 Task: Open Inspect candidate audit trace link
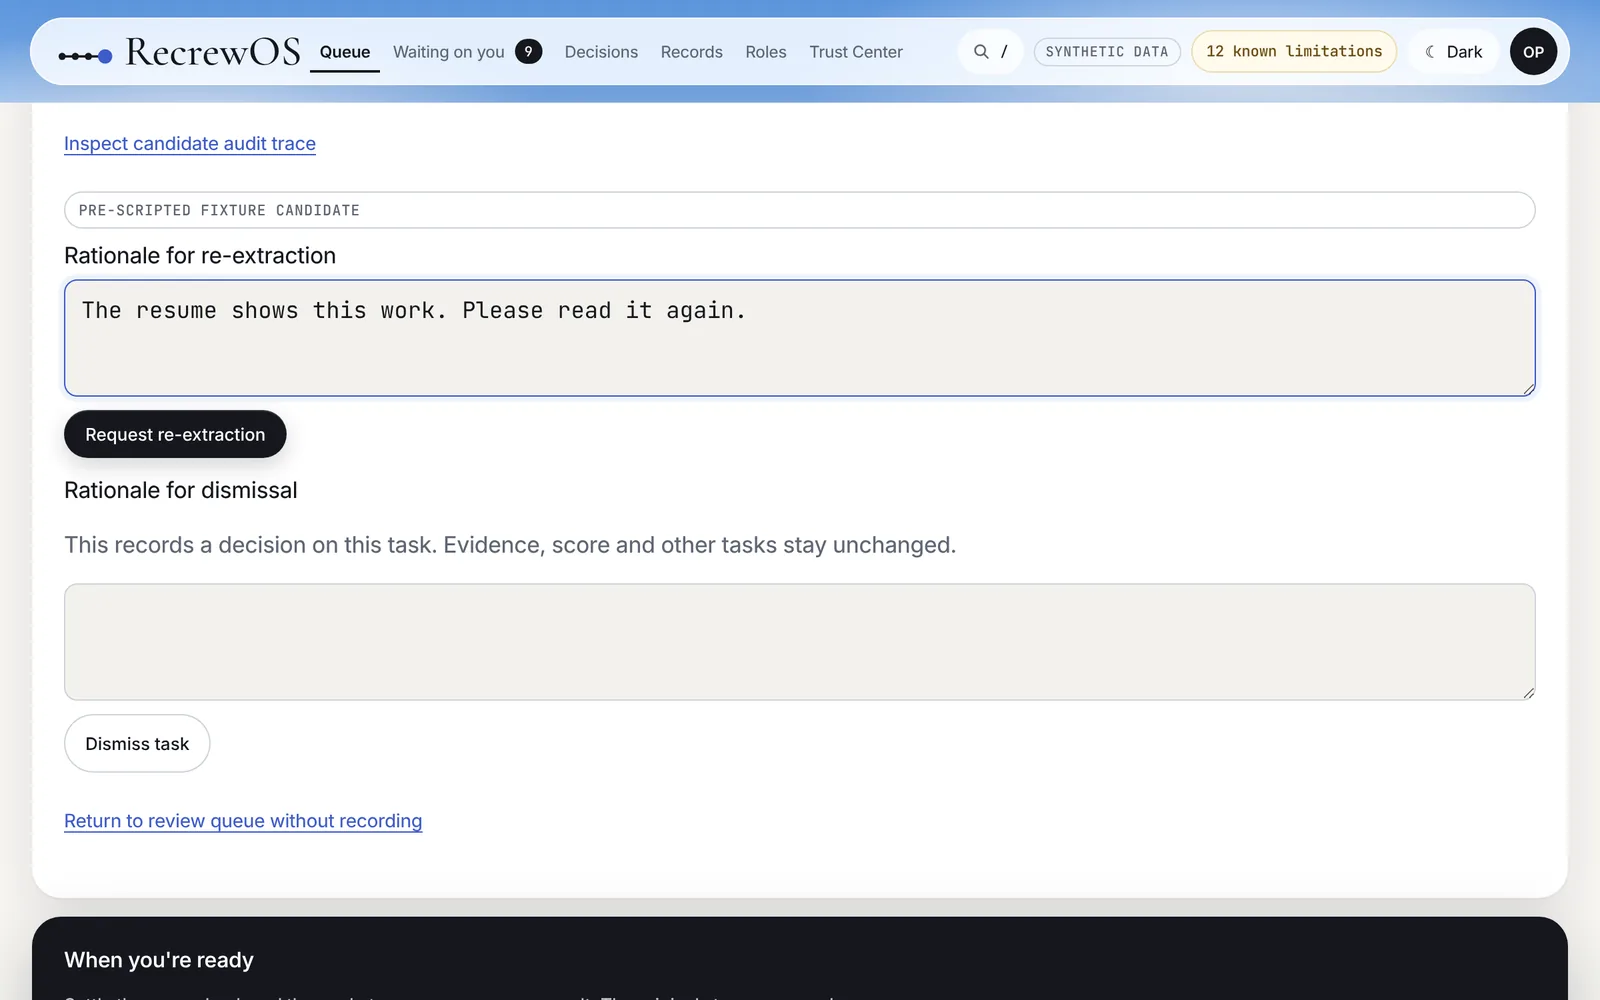pos(190,144)
